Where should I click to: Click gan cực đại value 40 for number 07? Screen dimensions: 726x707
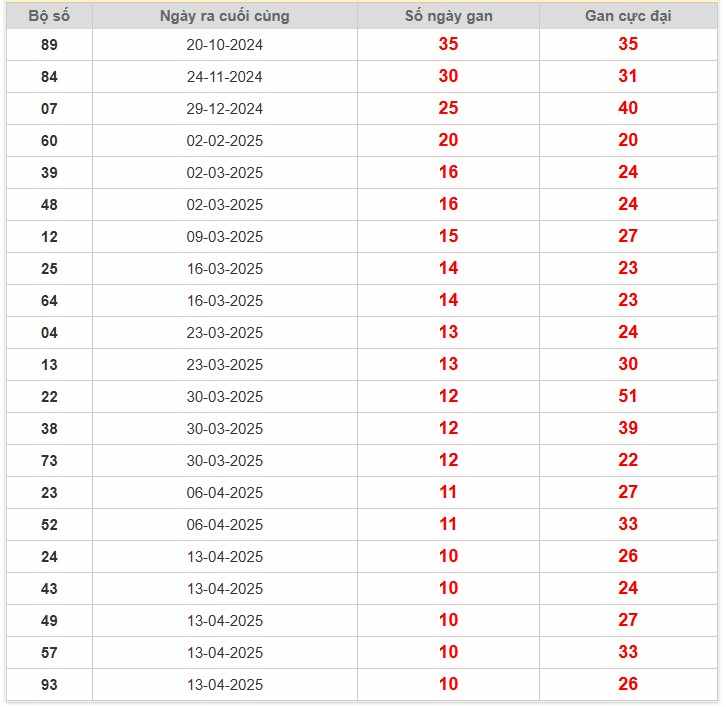click(628, 108)
